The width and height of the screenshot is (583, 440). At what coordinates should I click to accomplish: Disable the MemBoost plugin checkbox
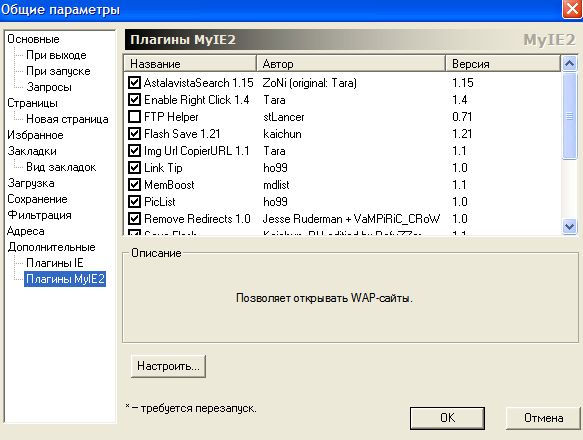pyautogui.click(x=134, y=184)
